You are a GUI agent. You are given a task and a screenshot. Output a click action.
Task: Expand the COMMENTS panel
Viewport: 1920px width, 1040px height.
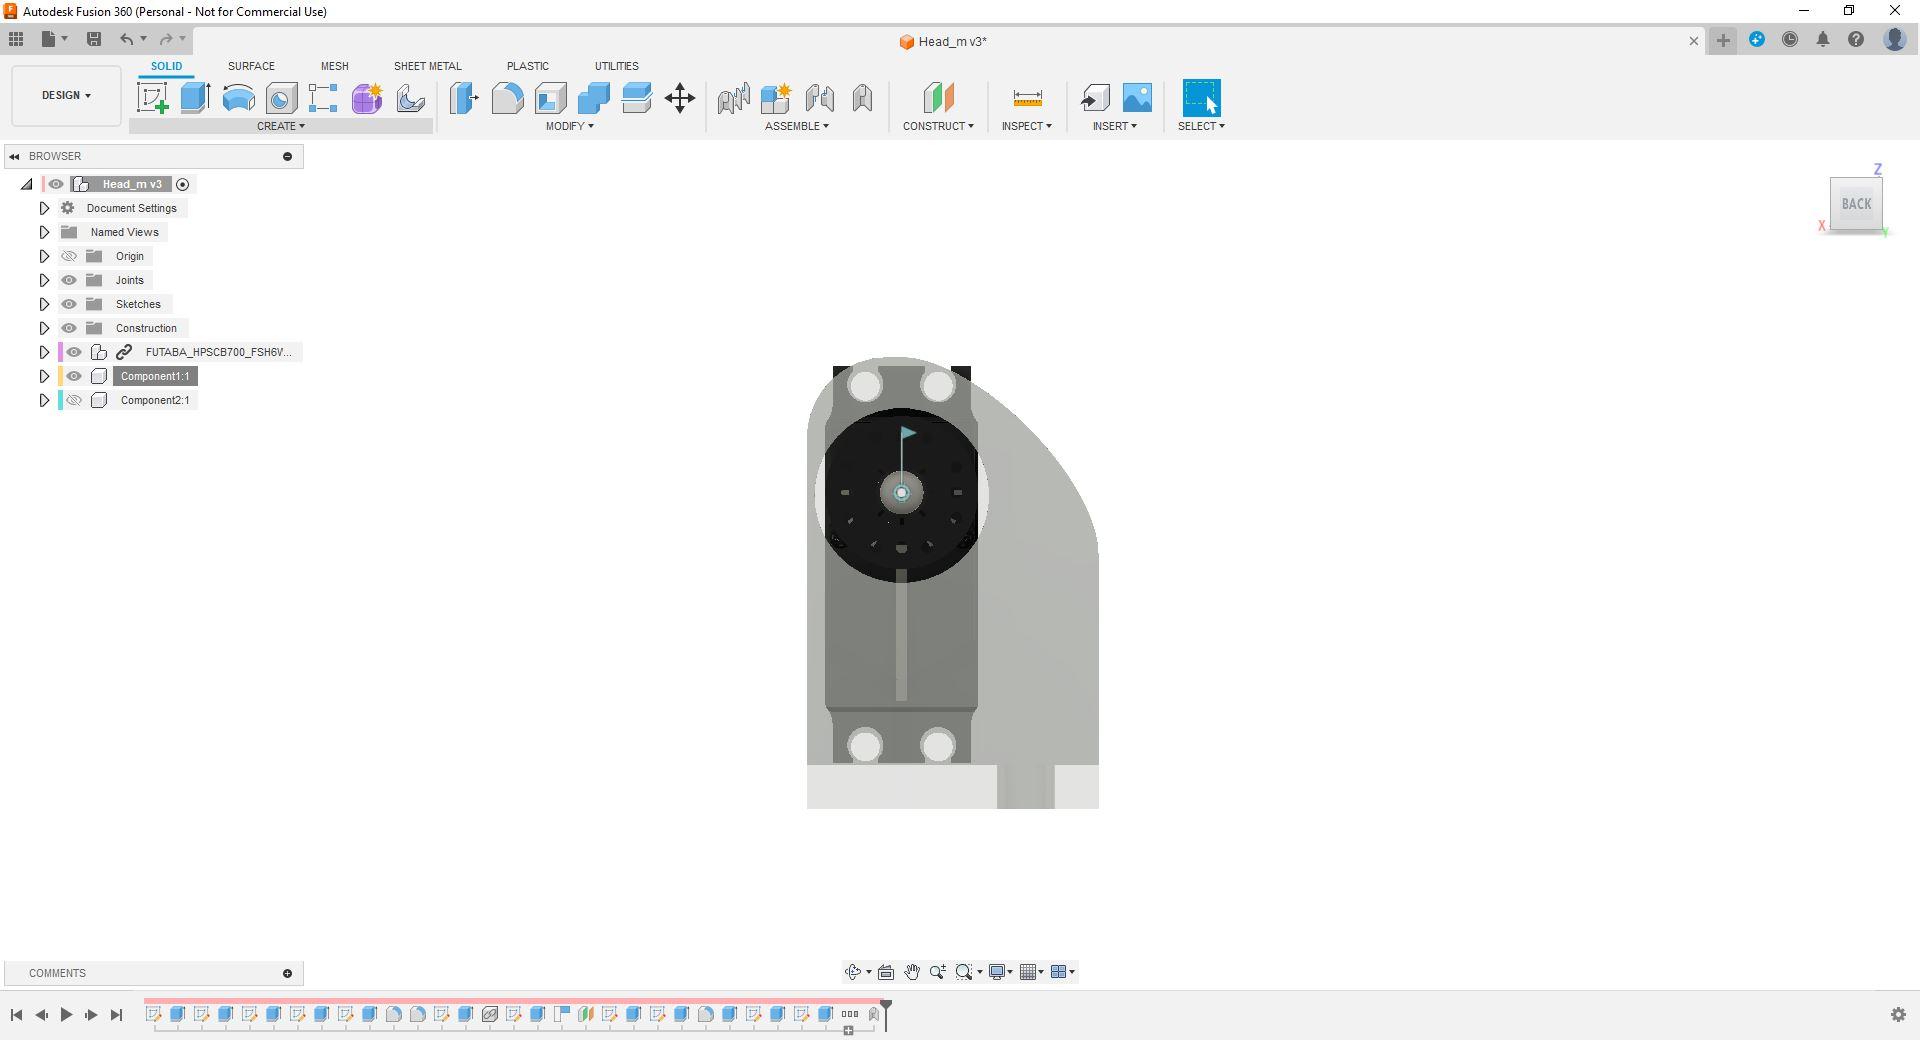click(x=287, y=973)
